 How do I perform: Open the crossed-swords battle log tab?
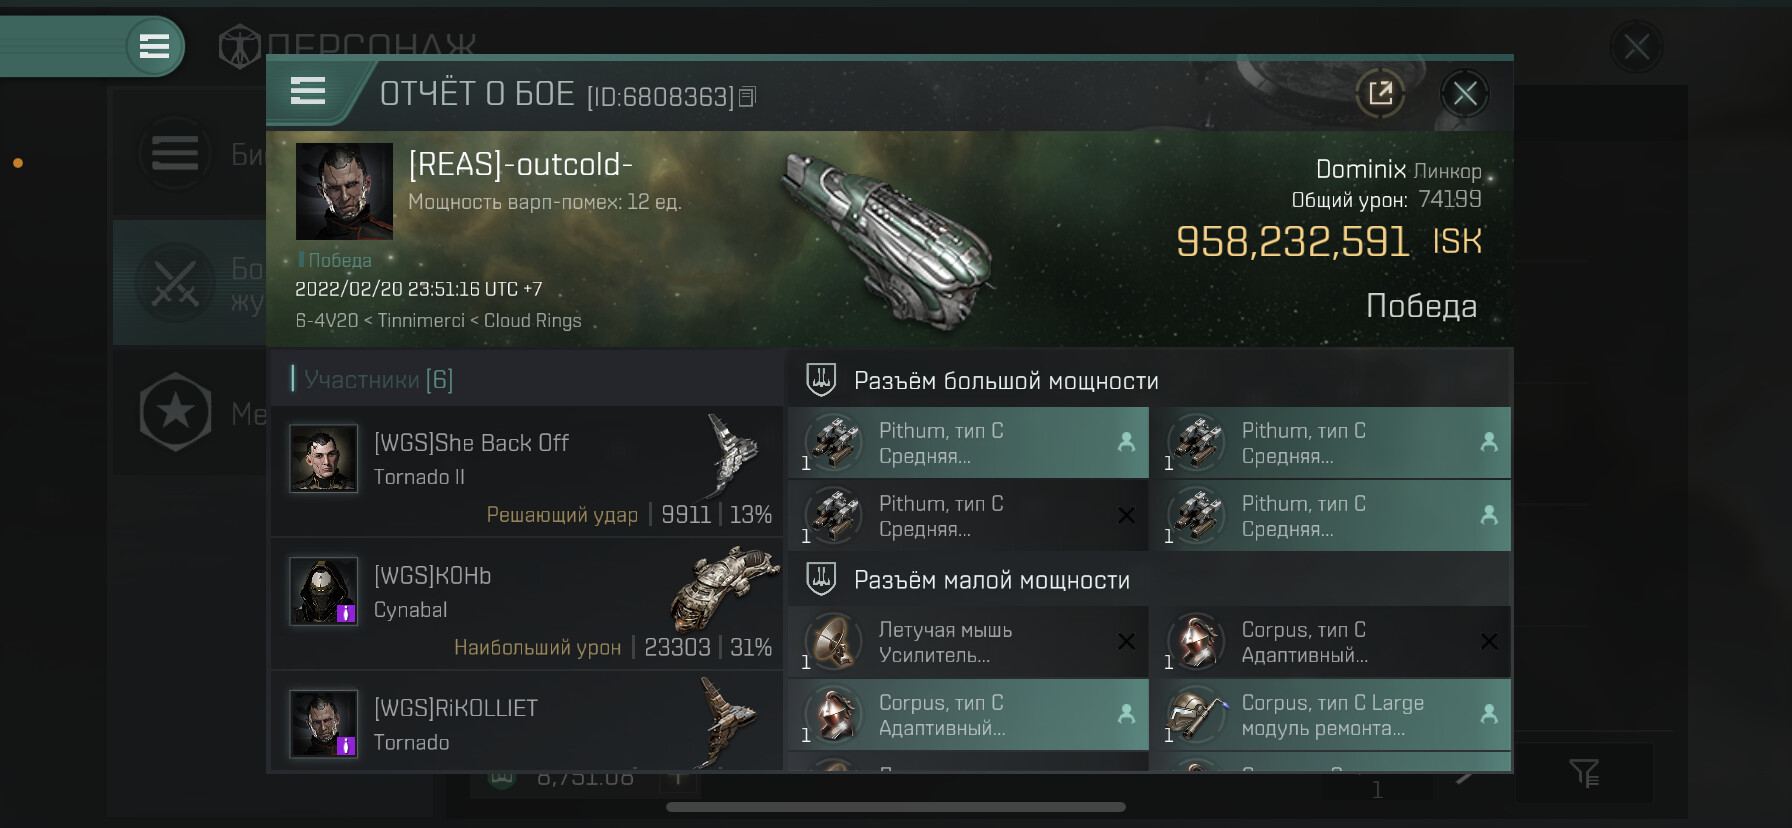tap(176, 283)
